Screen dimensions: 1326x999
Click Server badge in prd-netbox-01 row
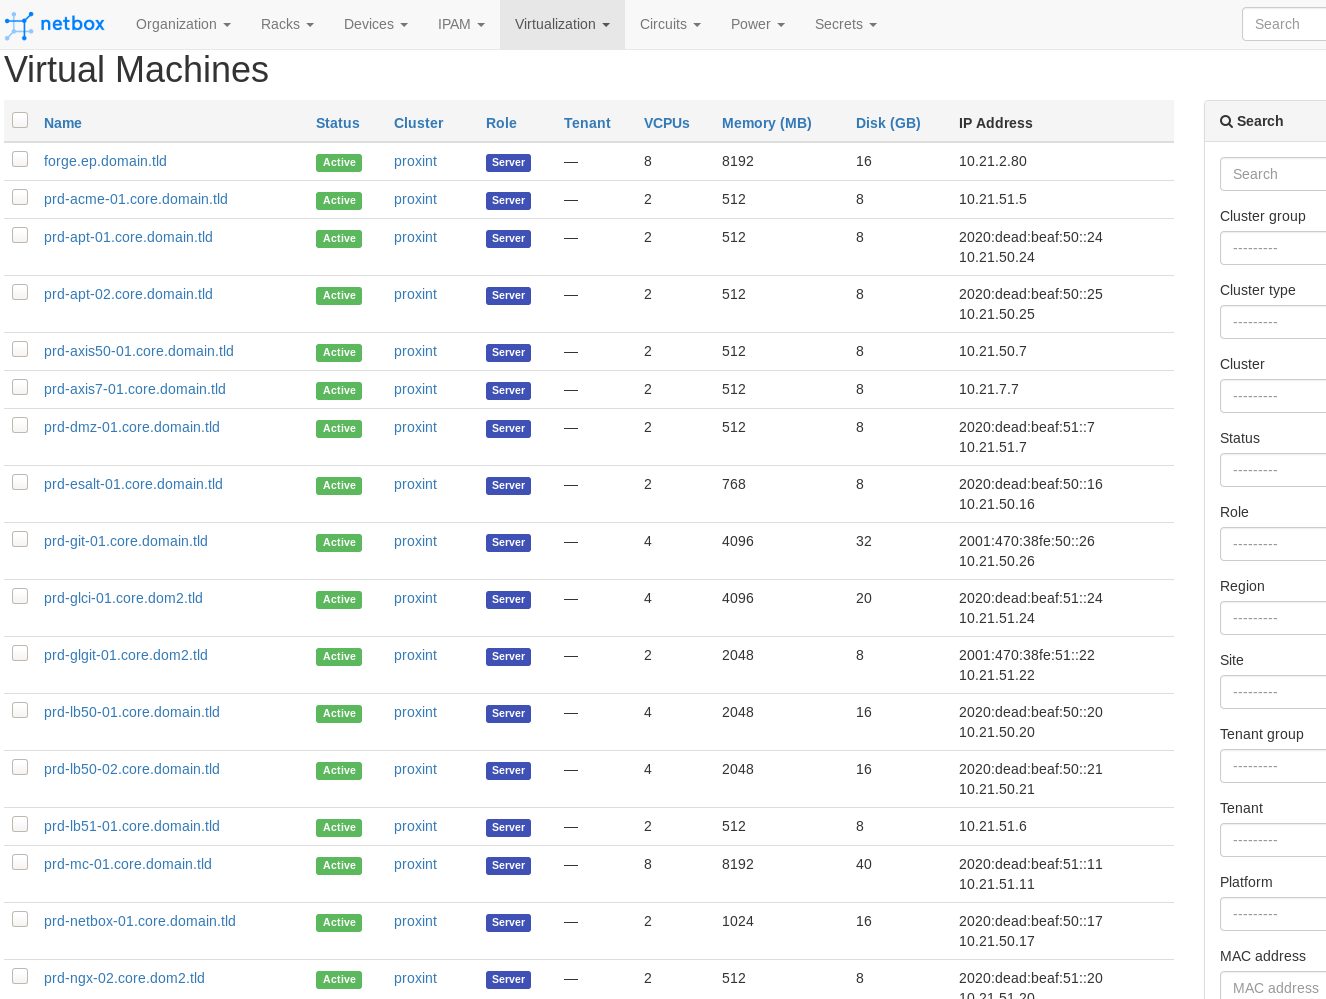(508, 923)
